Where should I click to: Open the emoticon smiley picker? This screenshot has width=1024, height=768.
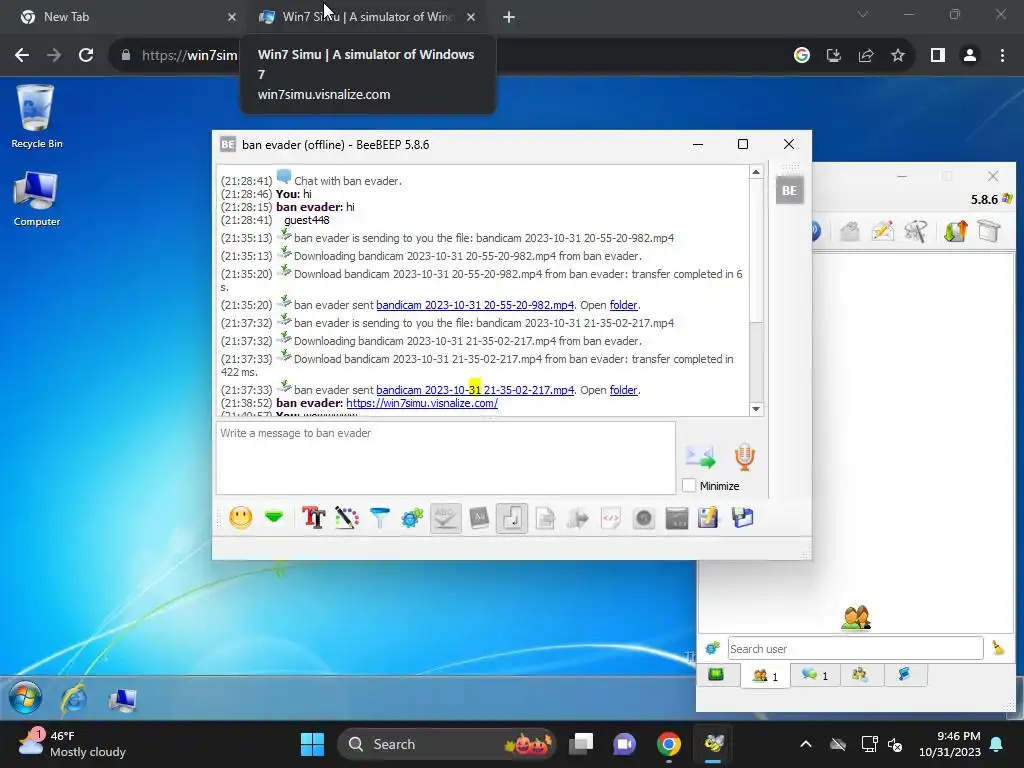[x=240, y=518]
